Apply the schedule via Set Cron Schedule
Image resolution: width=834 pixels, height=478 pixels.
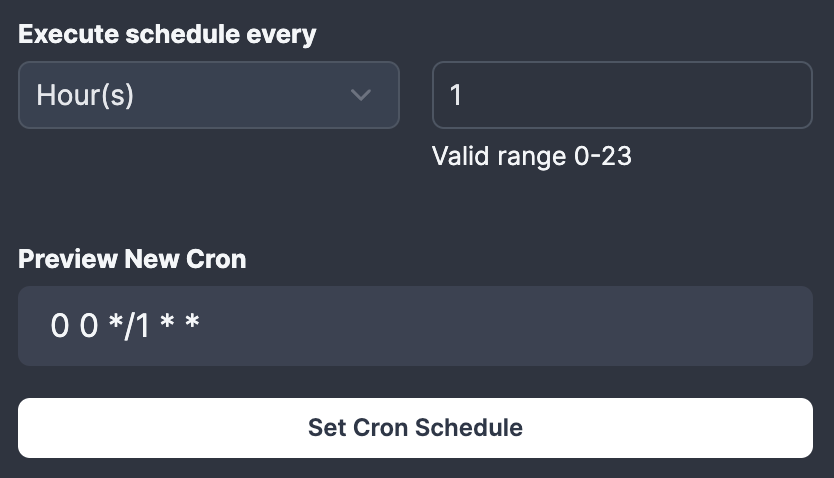(x=415, y=428)
